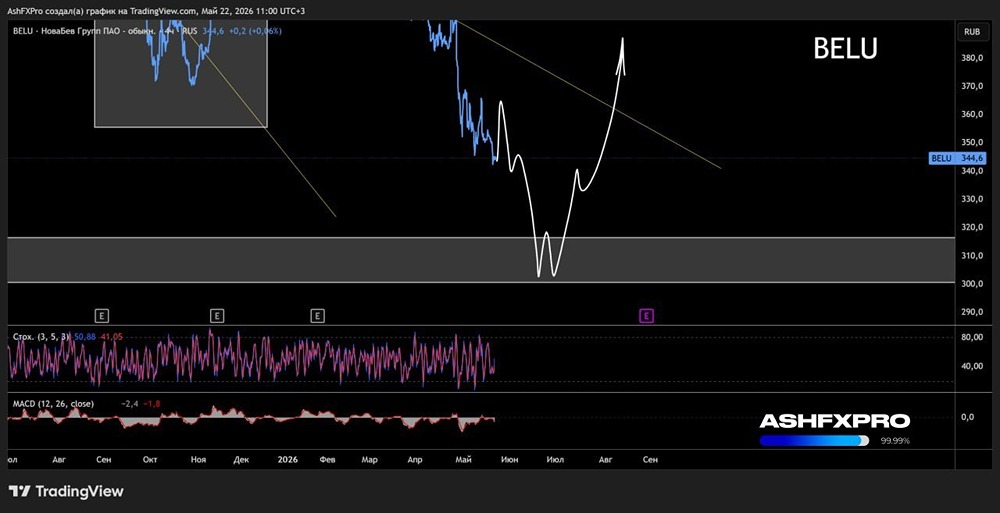Viewport: 1000px width, 513px height.
Task: Click the 40,00 stochastic scale value
Action: [972, 366]
